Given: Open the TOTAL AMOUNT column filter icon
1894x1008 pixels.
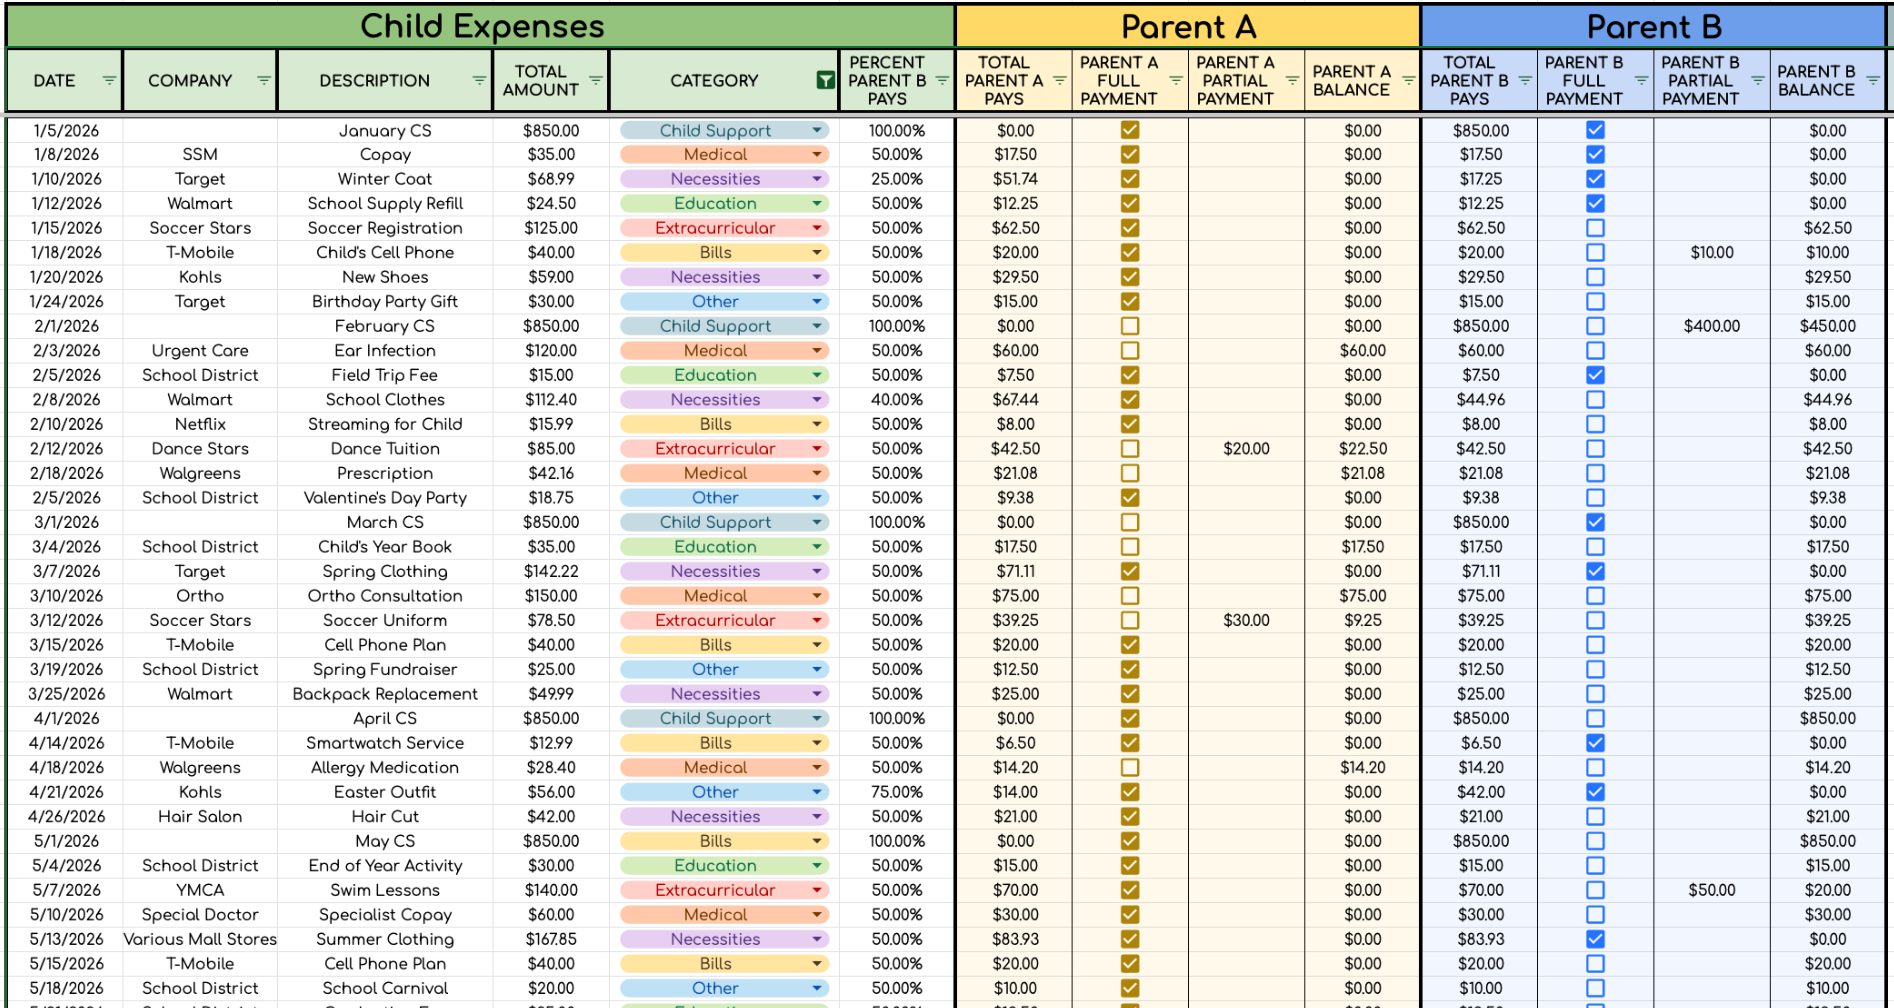Looking at the screenshot, I should point(596,80).
